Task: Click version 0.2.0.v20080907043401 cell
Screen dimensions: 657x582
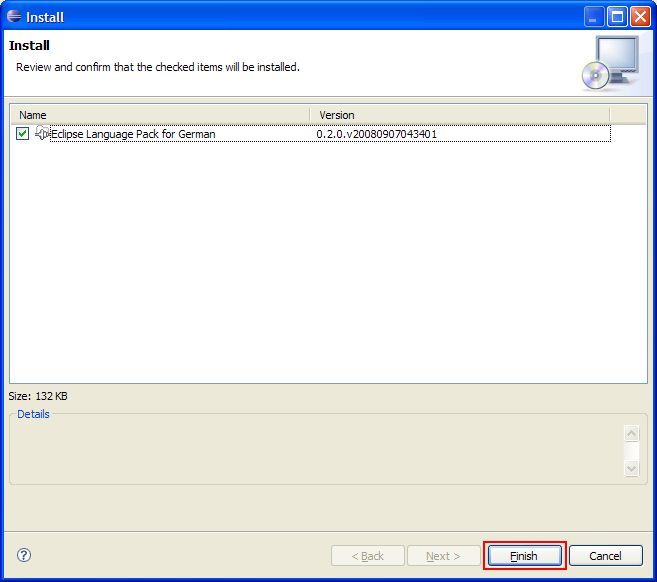Action: [x=376, y=134]
